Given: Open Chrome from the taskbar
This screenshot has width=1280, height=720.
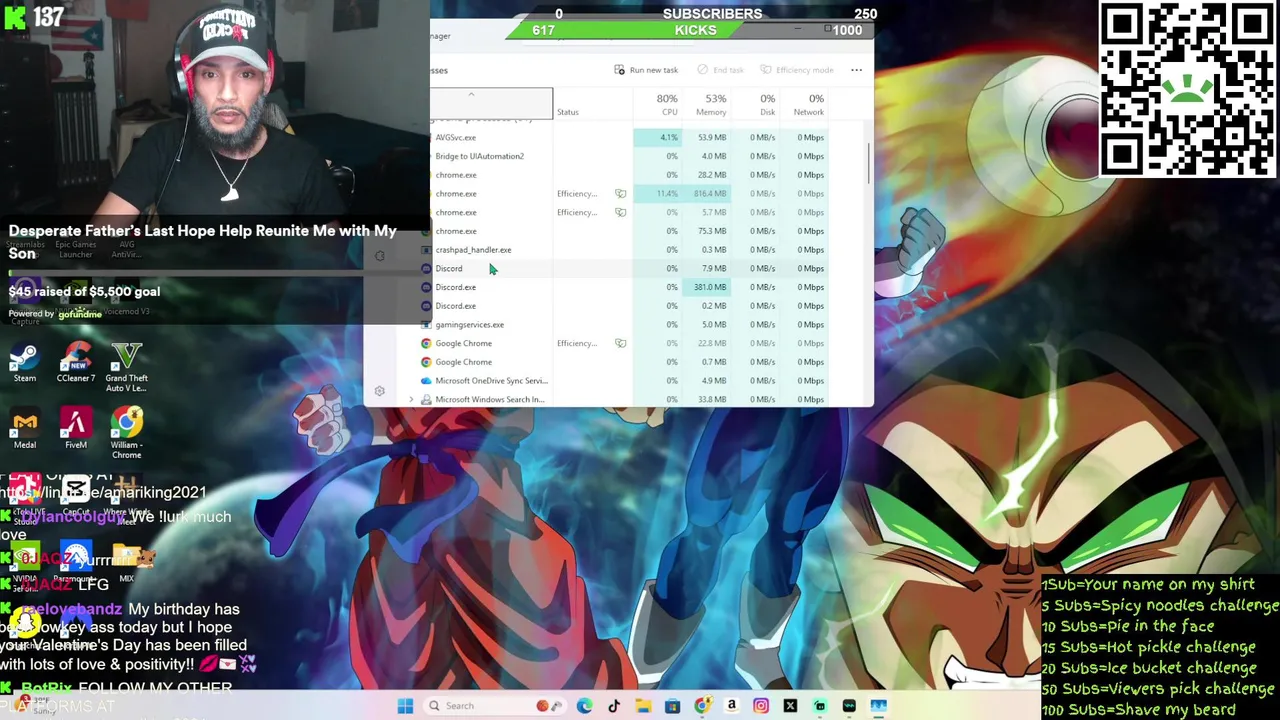Looking at the screenshot, I should click(x=702, y=706).
